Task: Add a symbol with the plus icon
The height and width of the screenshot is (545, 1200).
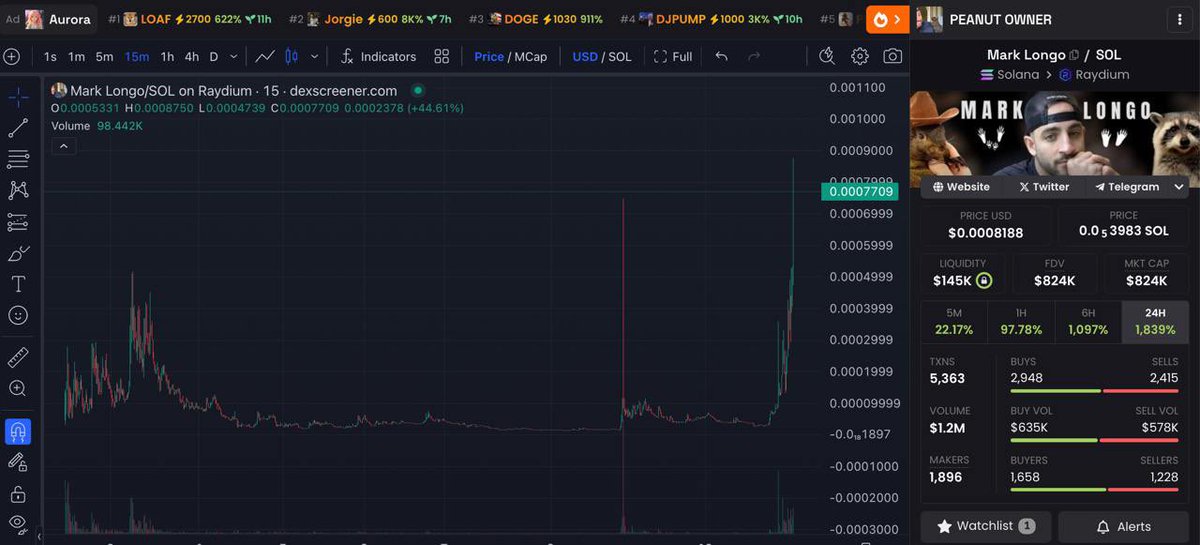Action: click(12, 57)
